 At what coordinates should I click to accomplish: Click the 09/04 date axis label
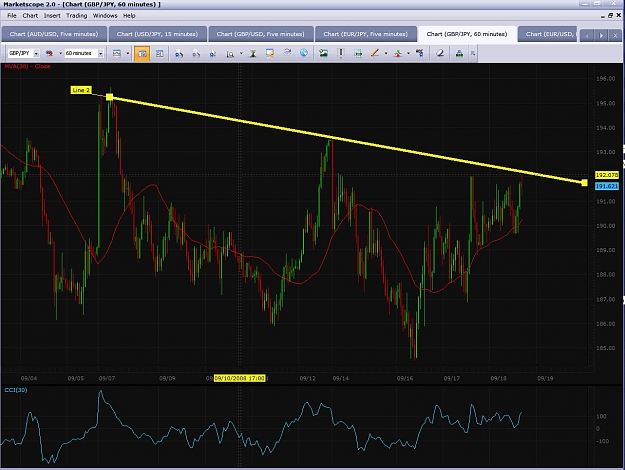coord(29,378)
